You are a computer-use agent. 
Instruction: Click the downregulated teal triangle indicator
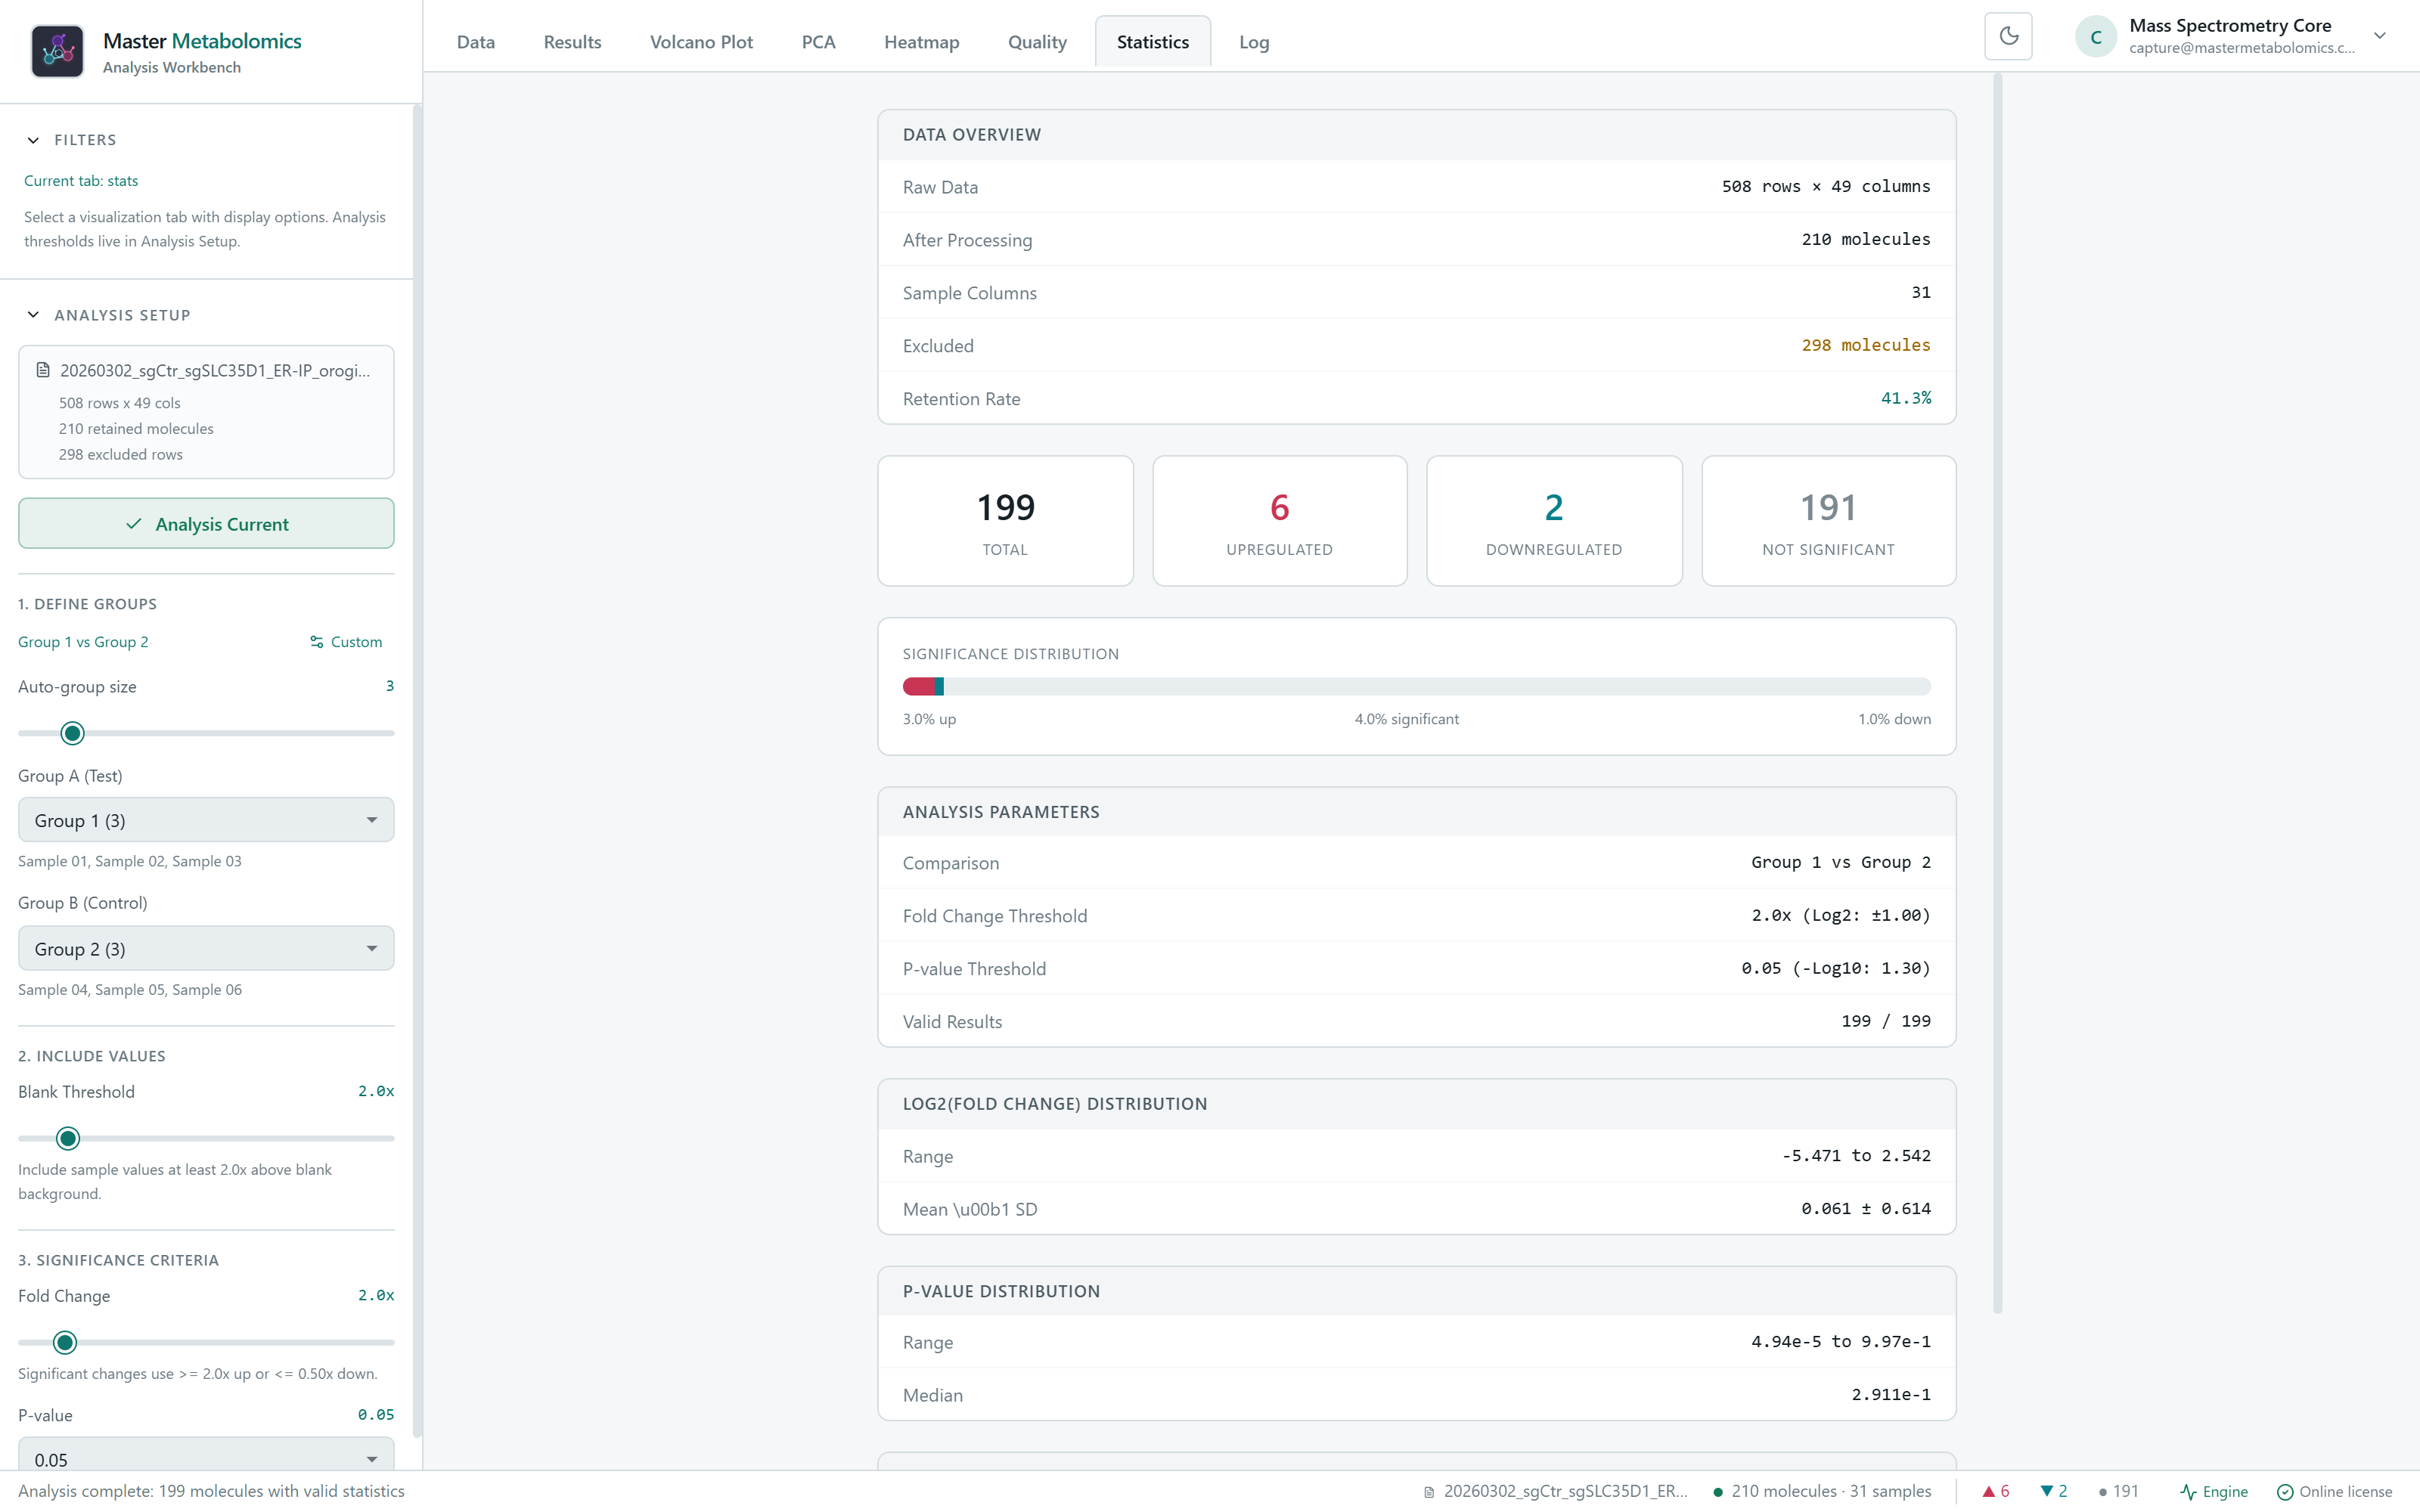pos(2047,1491)
